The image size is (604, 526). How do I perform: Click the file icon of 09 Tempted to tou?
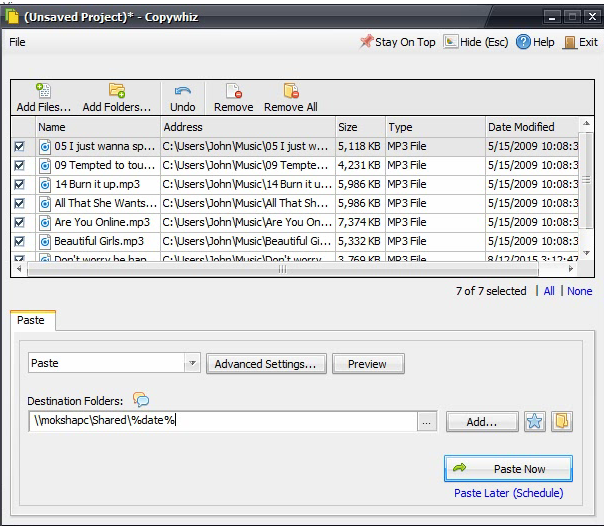click(45, 166)
